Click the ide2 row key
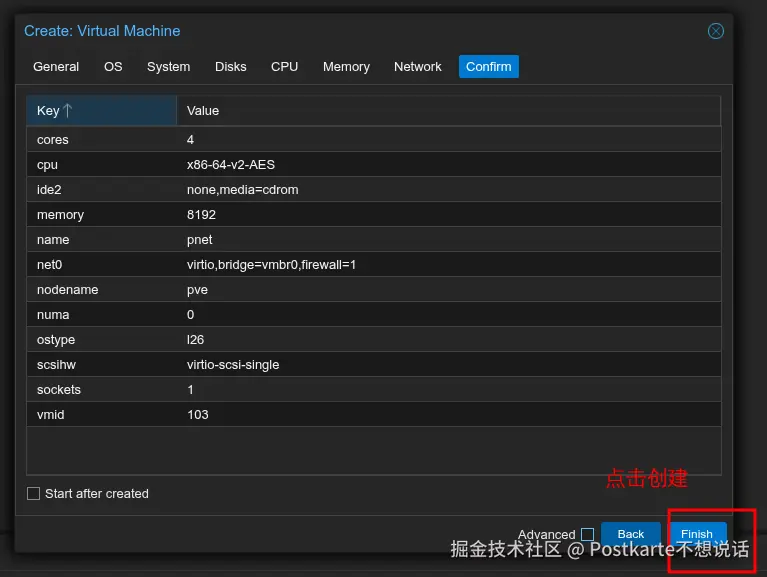 [x=49, y=190]
